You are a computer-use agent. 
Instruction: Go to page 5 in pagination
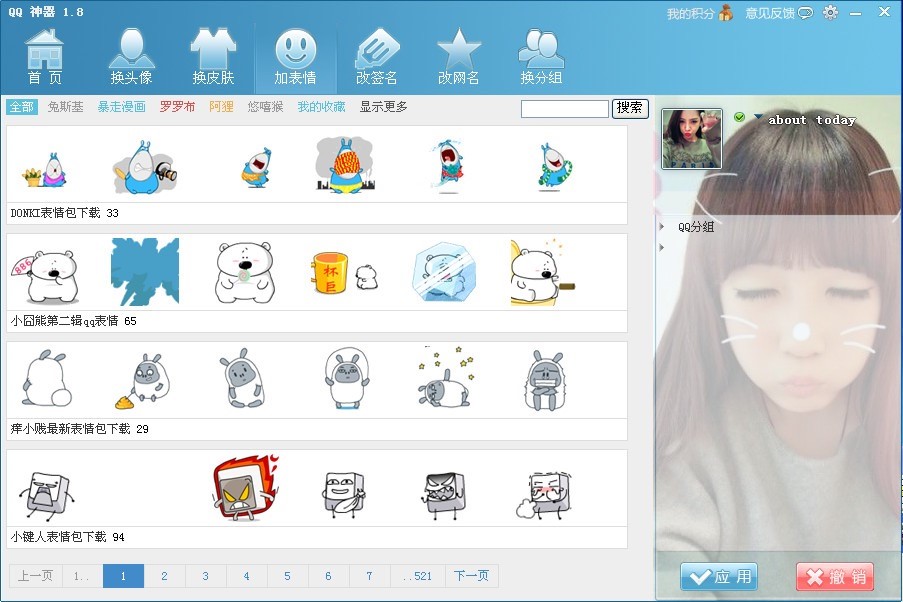(287, 576)
